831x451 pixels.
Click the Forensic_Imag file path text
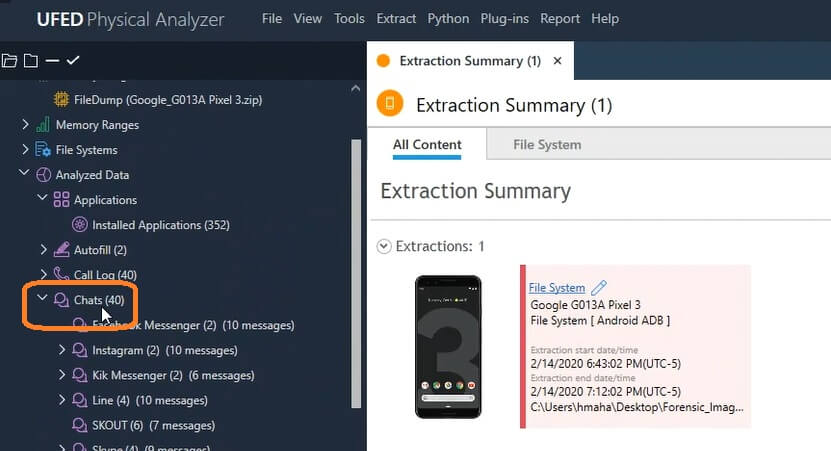[637, 407]
